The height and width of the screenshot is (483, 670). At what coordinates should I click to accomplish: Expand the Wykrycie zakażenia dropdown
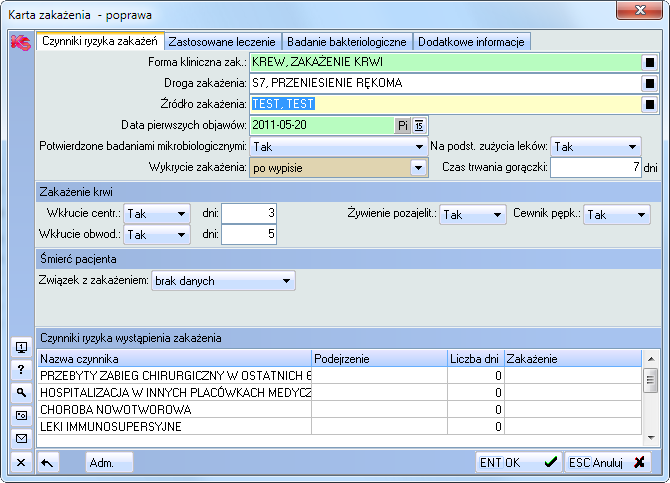click(x=417, y=167)
